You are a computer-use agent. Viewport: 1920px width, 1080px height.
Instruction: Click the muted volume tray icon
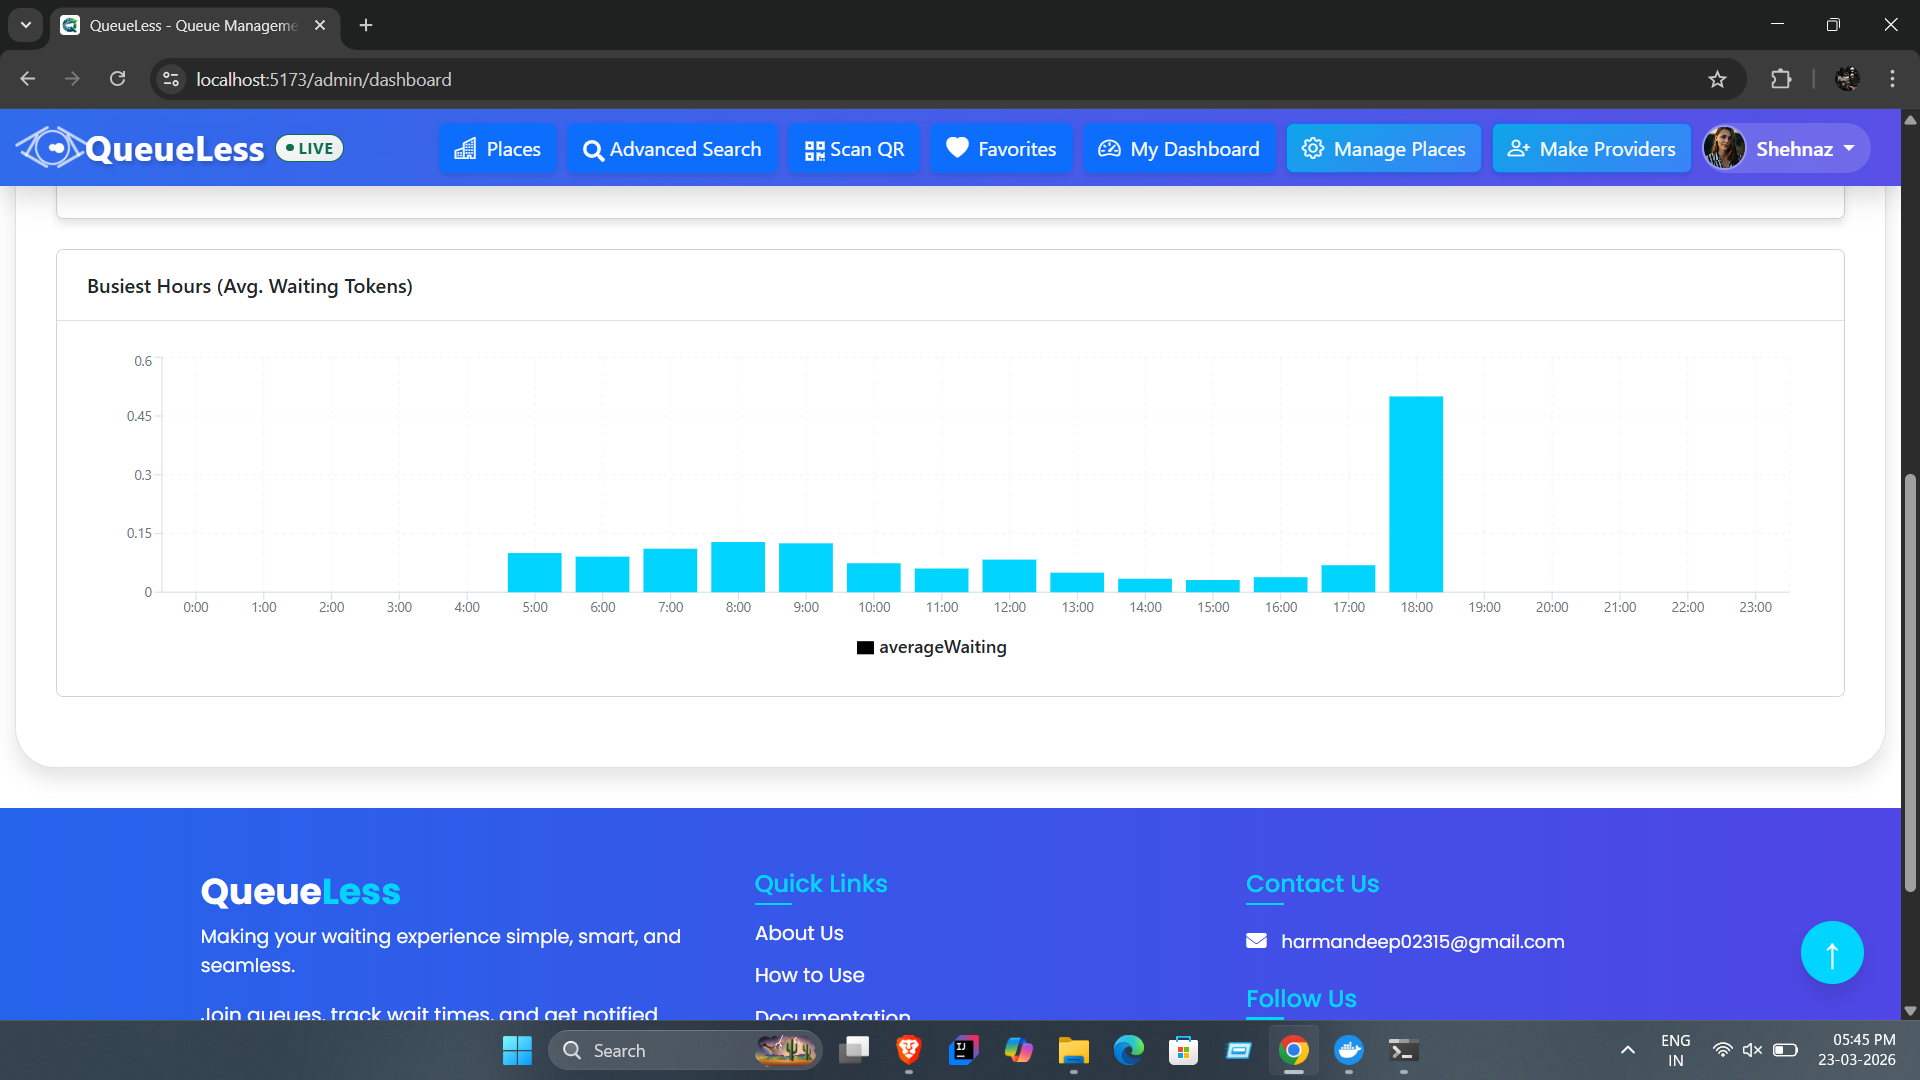point(1752,1050)
